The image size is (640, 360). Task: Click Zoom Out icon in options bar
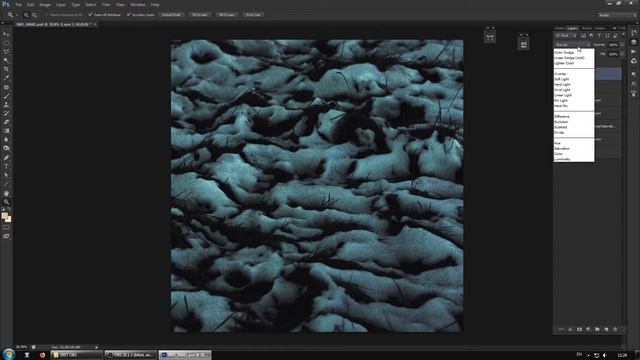click(x=34, y=15)
